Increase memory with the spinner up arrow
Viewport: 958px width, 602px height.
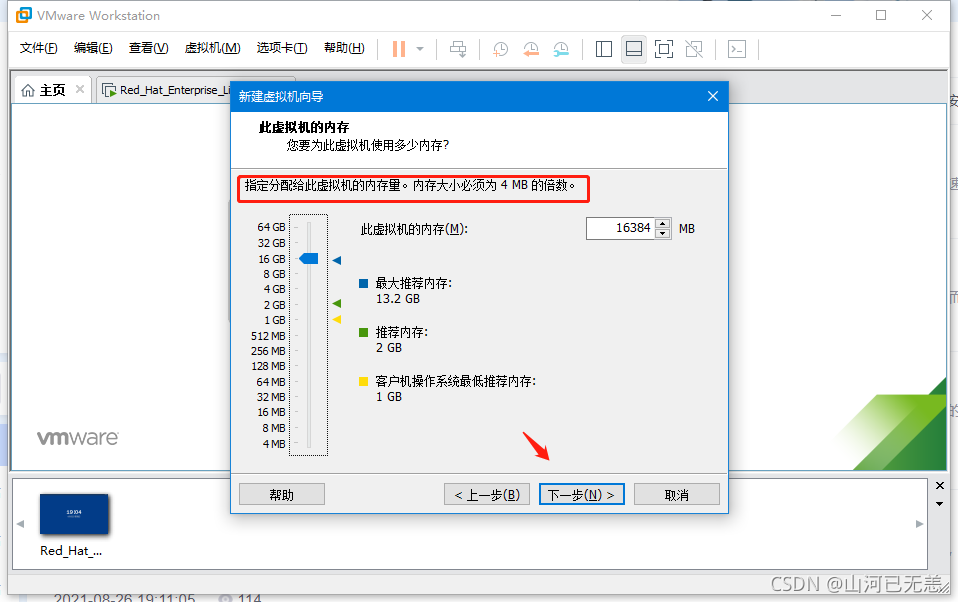(662, 223)
